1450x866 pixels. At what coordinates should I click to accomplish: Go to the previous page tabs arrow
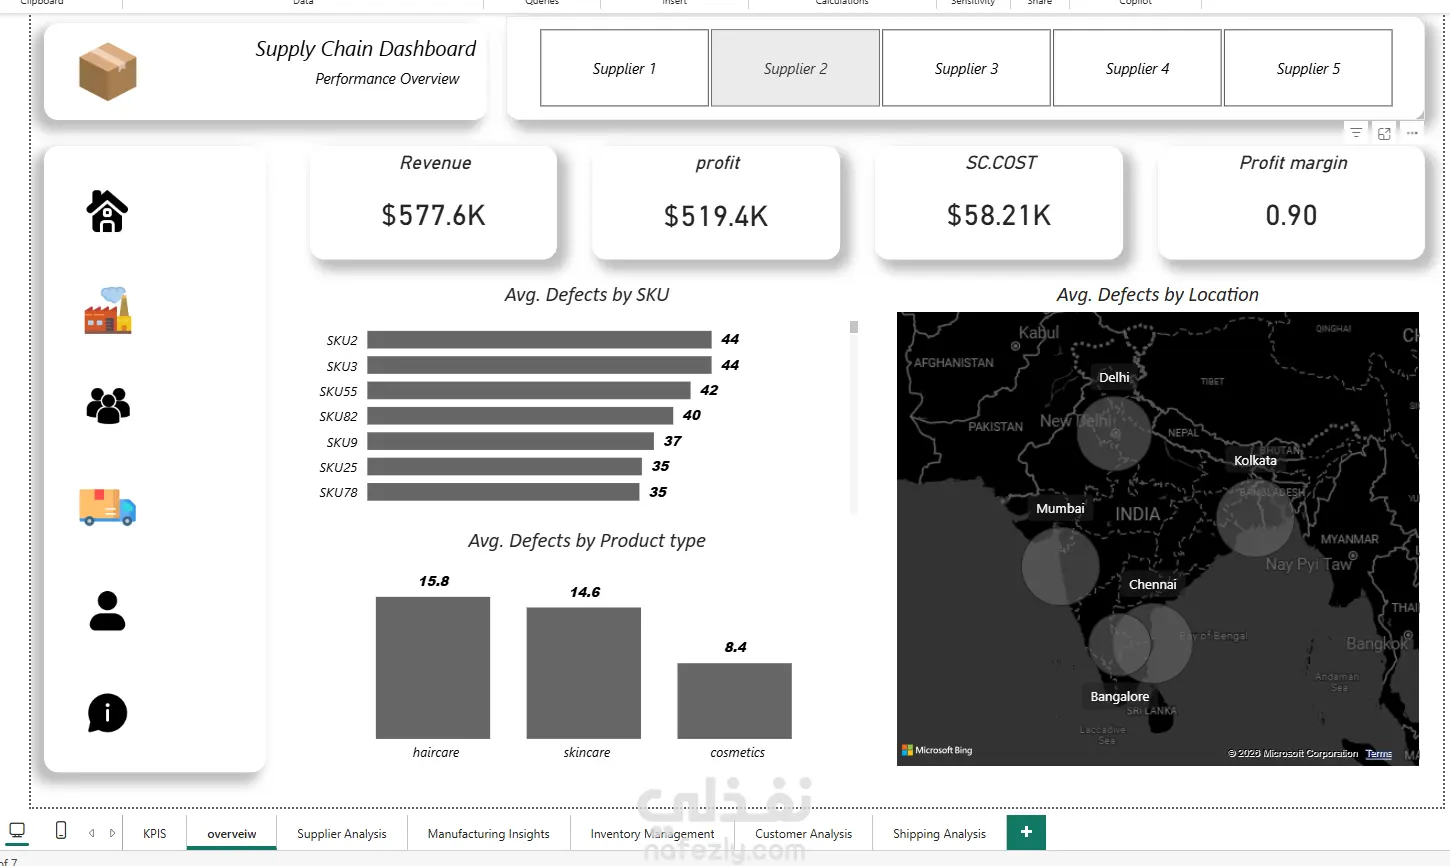click(x=92, y=833)
